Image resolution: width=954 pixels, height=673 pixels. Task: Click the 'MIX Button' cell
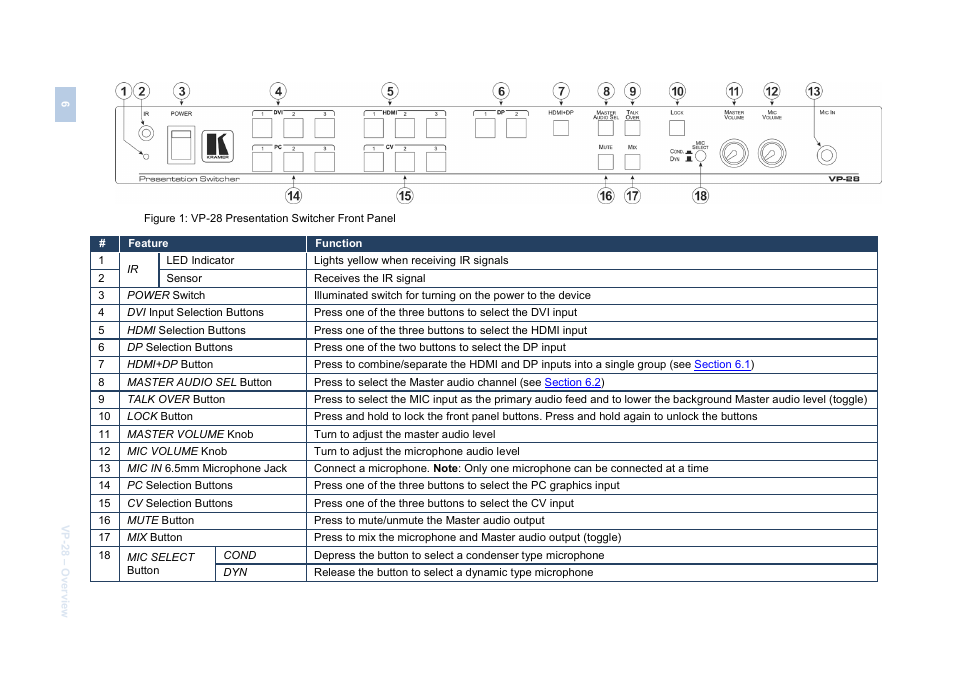pos(213,537)
